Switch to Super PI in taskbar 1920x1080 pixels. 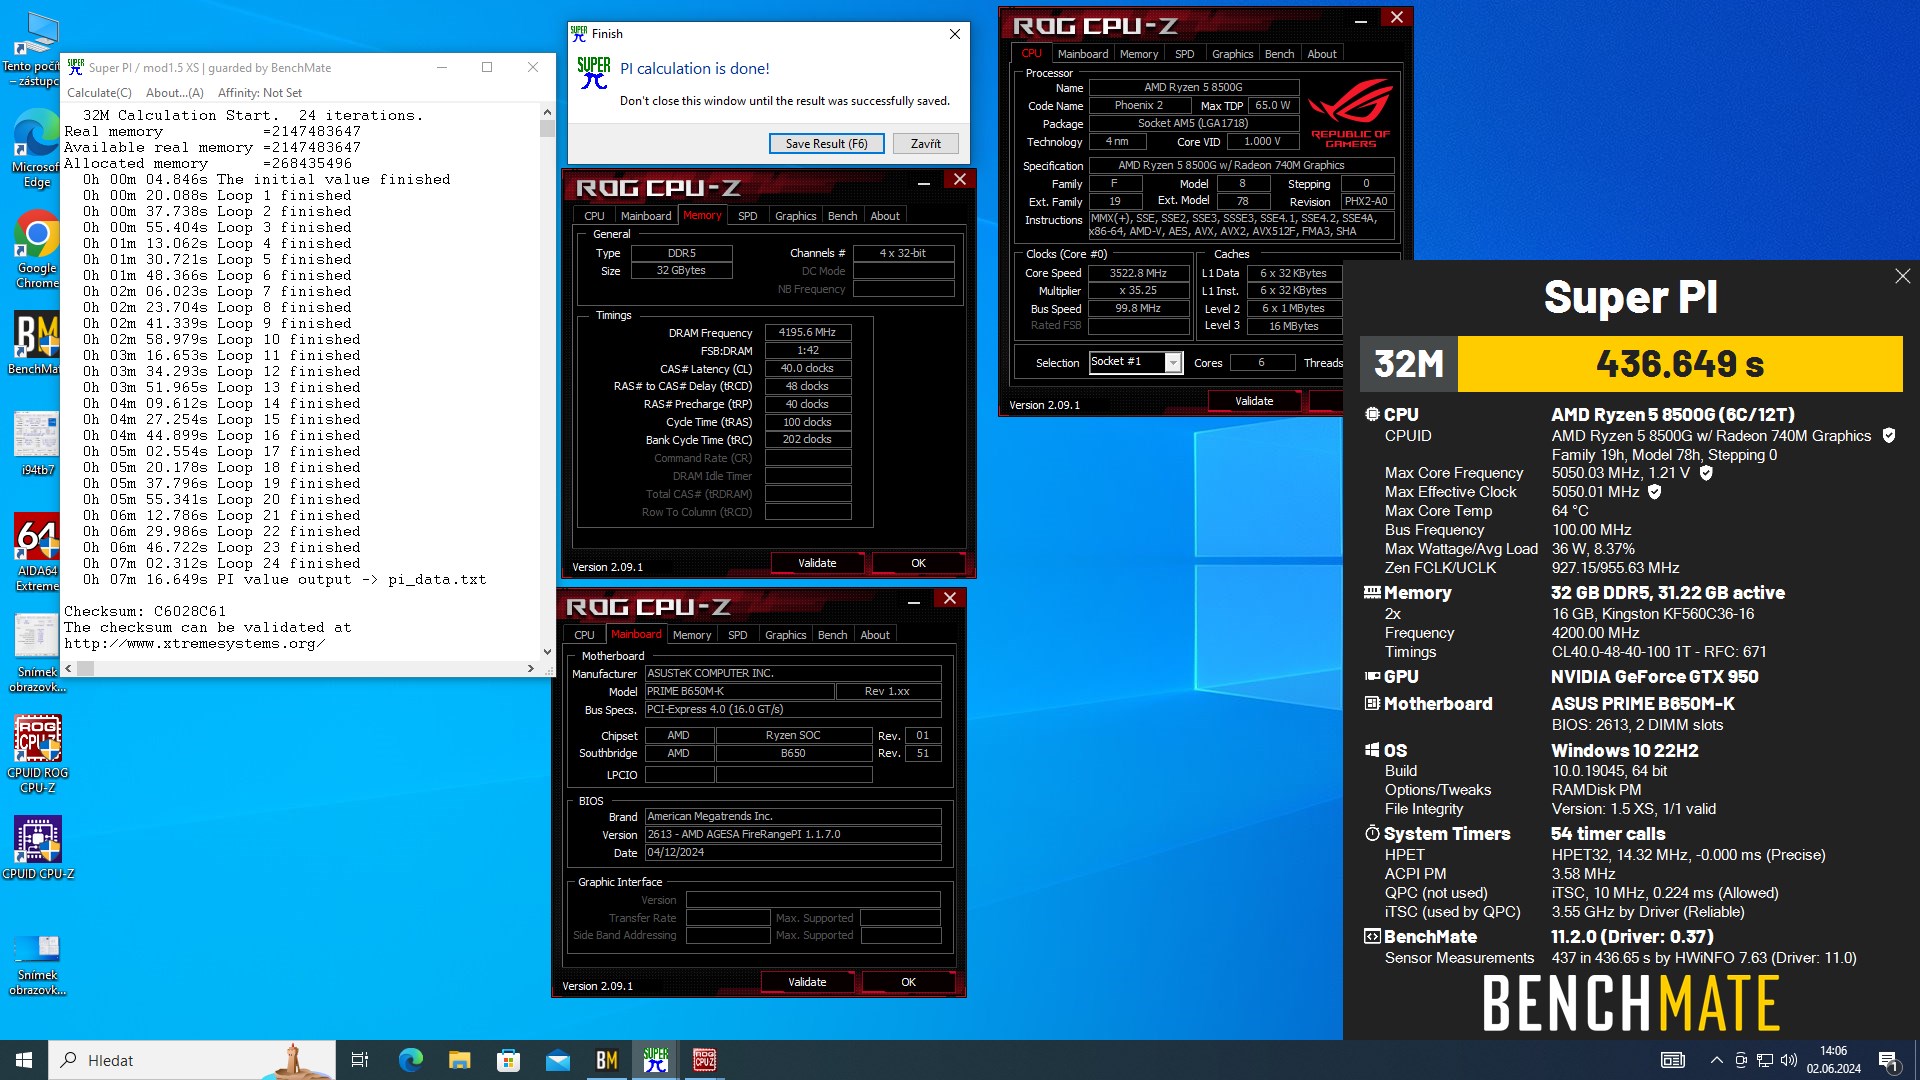[655, 1060]
